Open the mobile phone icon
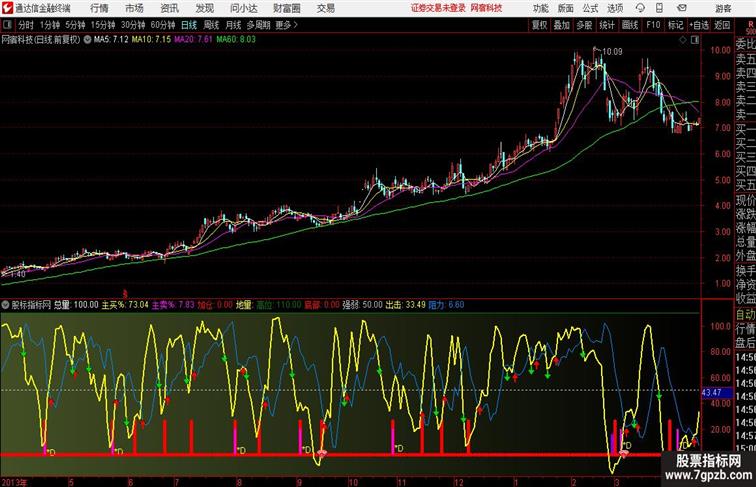This screenshot has width=756, height=487. point(660,8)
